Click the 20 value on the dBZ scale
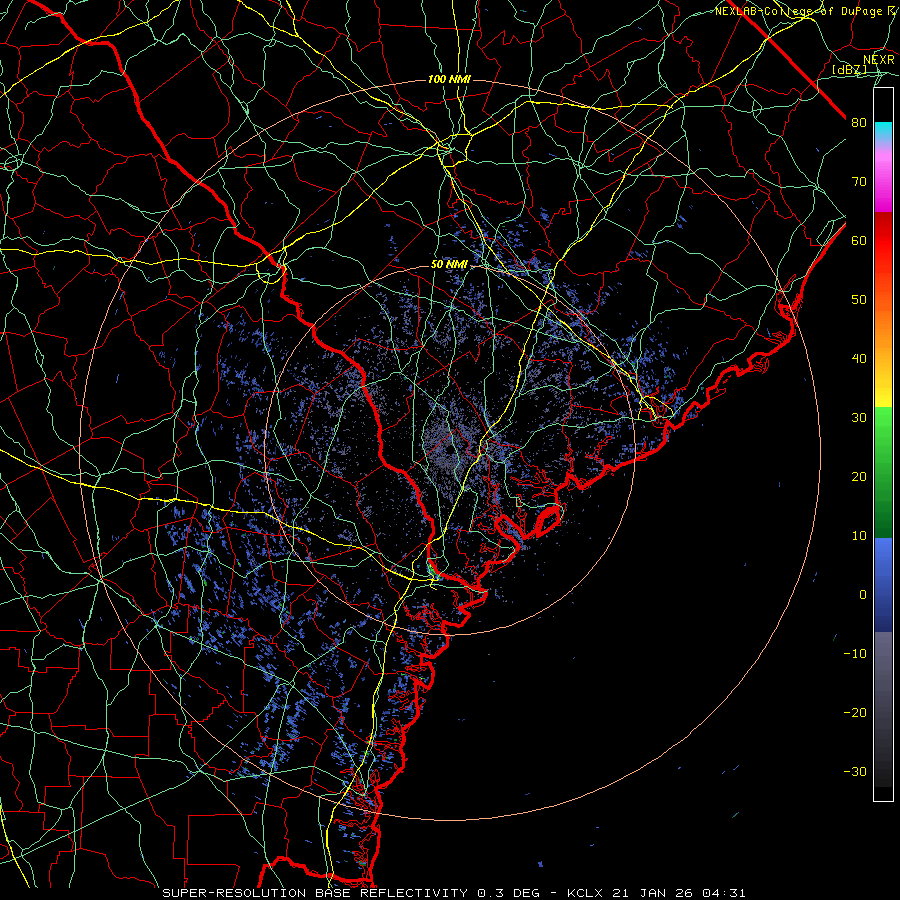This screenshot has width=900, height=900. click(859, 476)
